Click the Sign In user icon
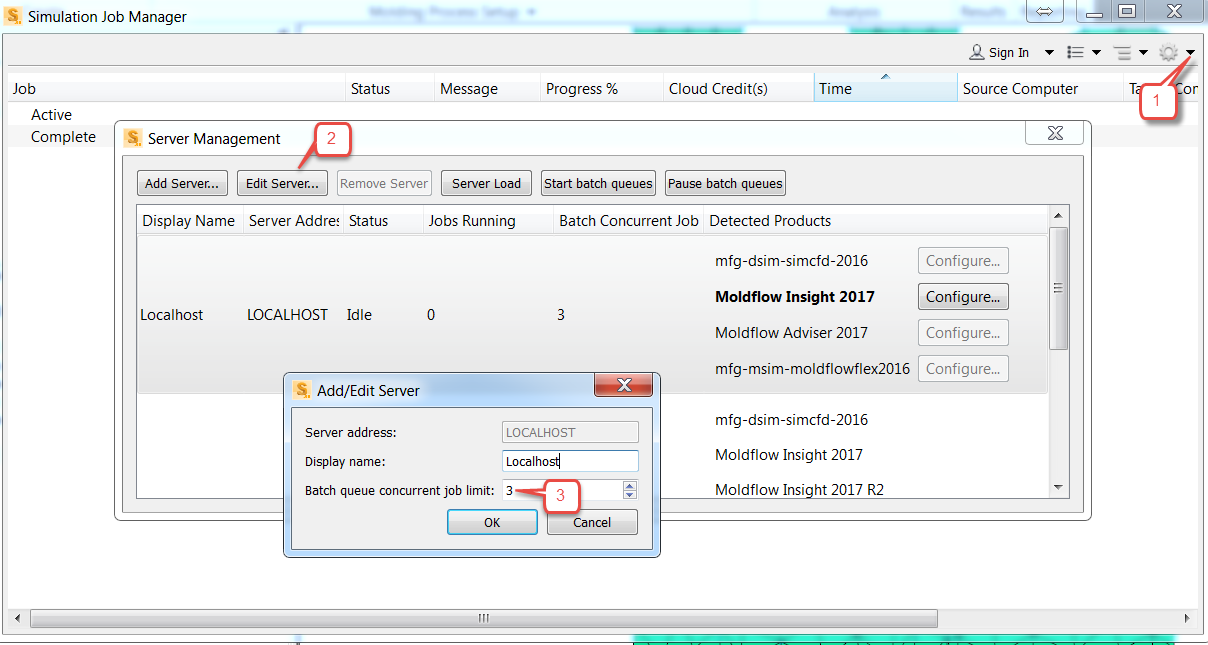The width and height of the screenshot is (1208, 645). point(975,51)
